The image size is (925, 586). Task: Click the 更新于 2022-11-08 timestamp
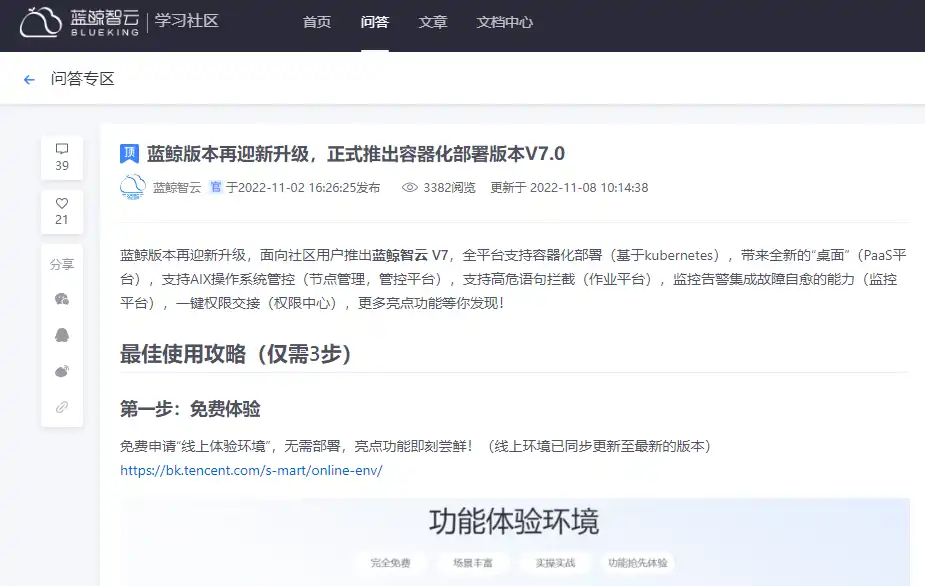[x=569, y=188]
